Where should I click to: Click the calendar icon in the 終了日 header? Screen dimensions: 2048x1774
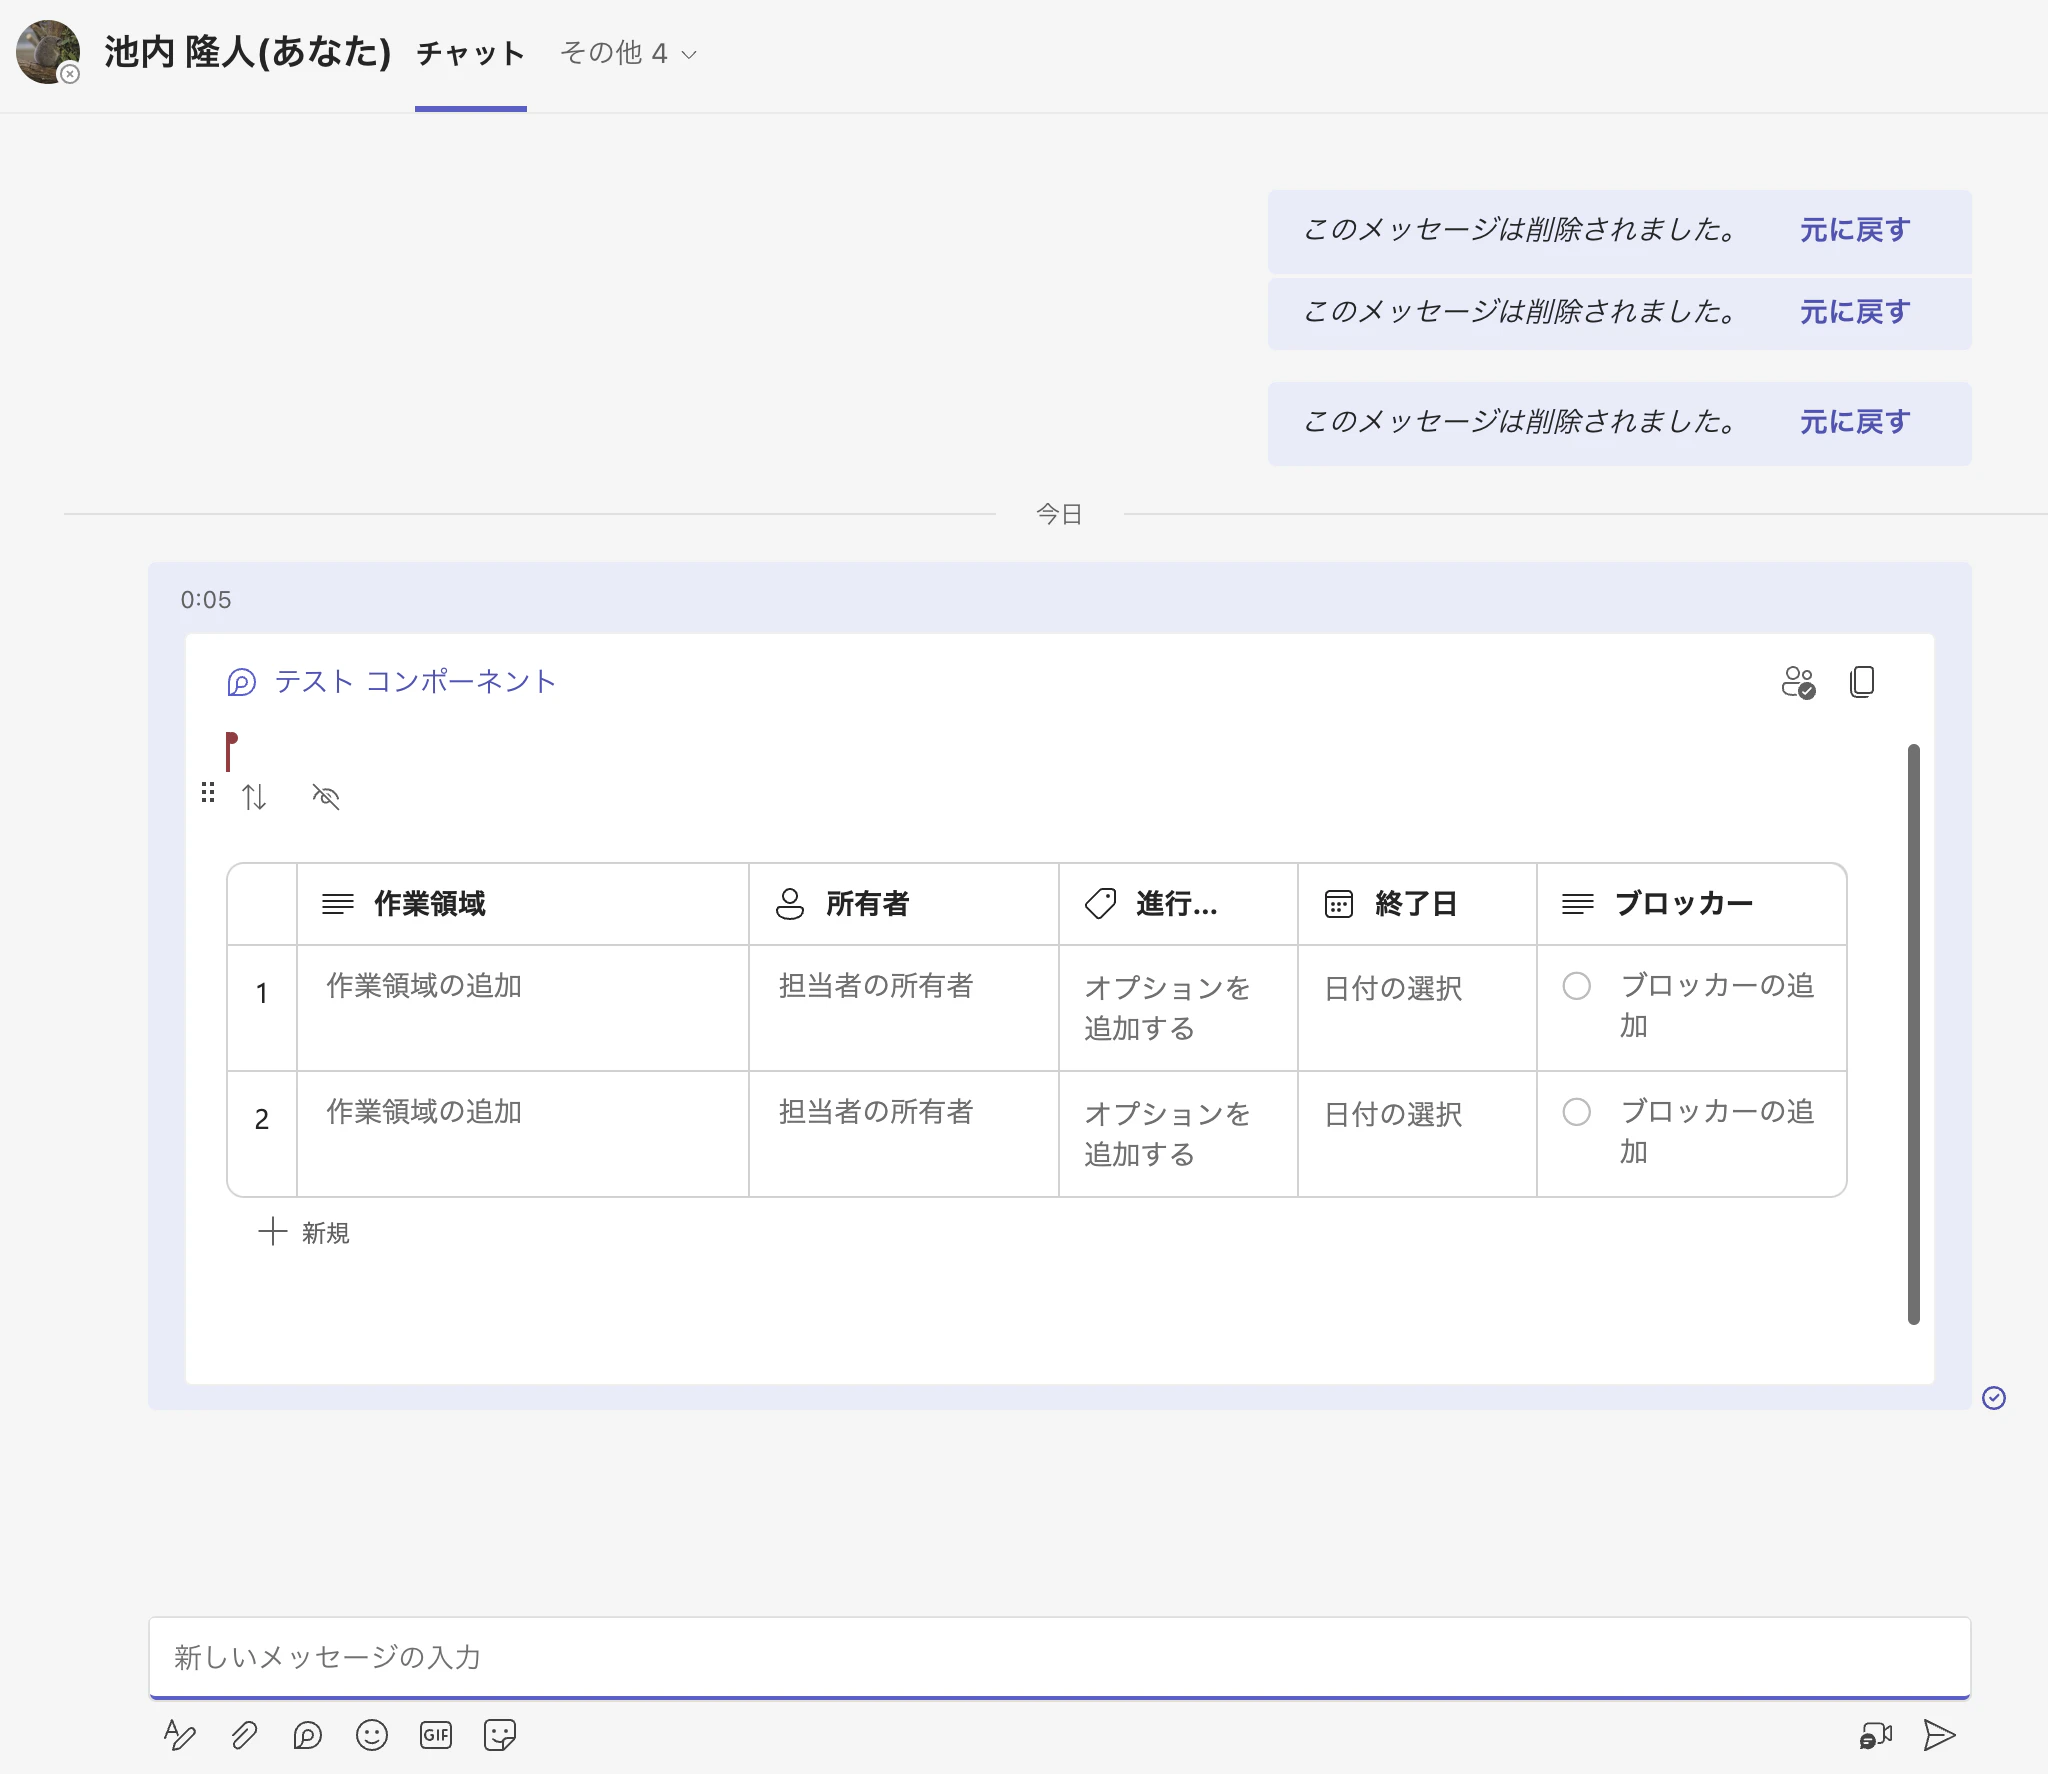click(1339, 904)
